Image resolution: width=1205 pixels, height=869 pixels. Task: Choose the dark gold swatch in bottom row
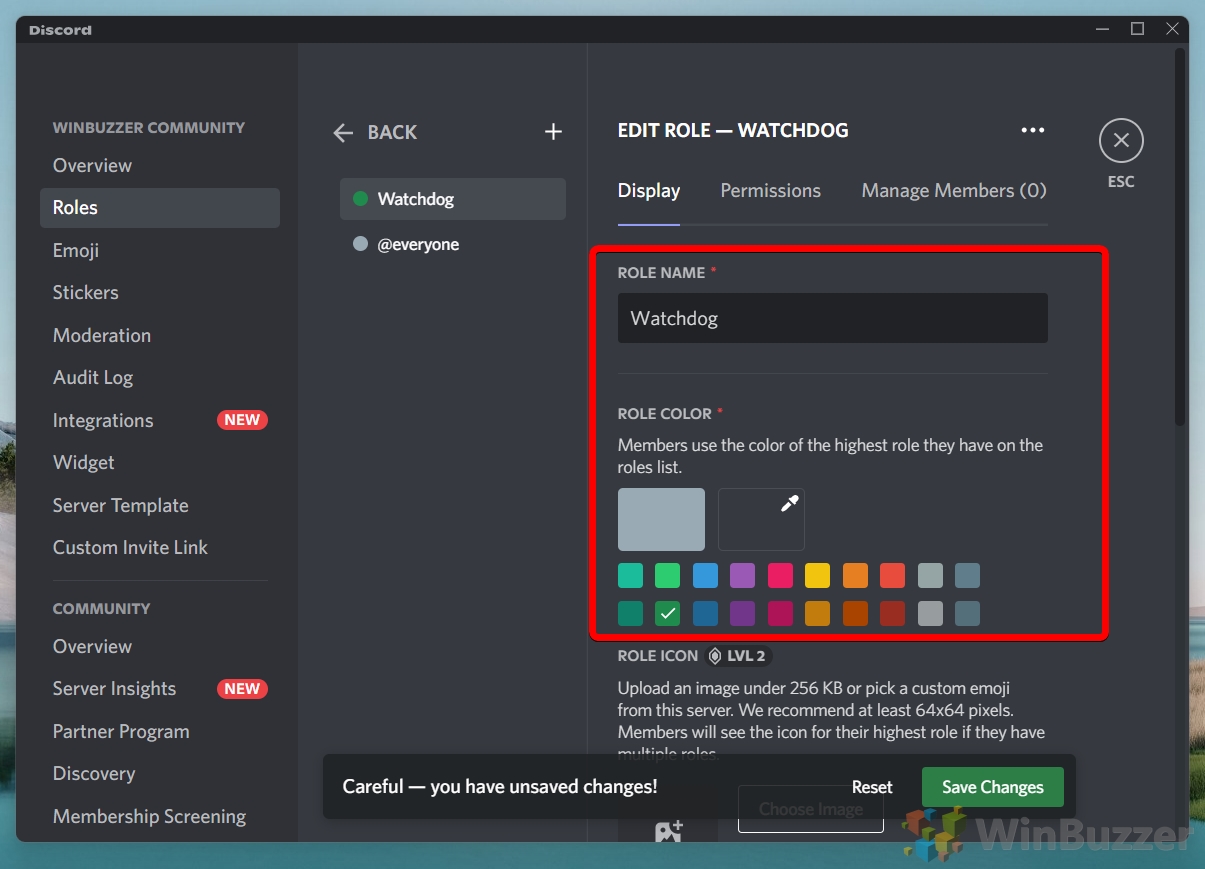point(817,613)
